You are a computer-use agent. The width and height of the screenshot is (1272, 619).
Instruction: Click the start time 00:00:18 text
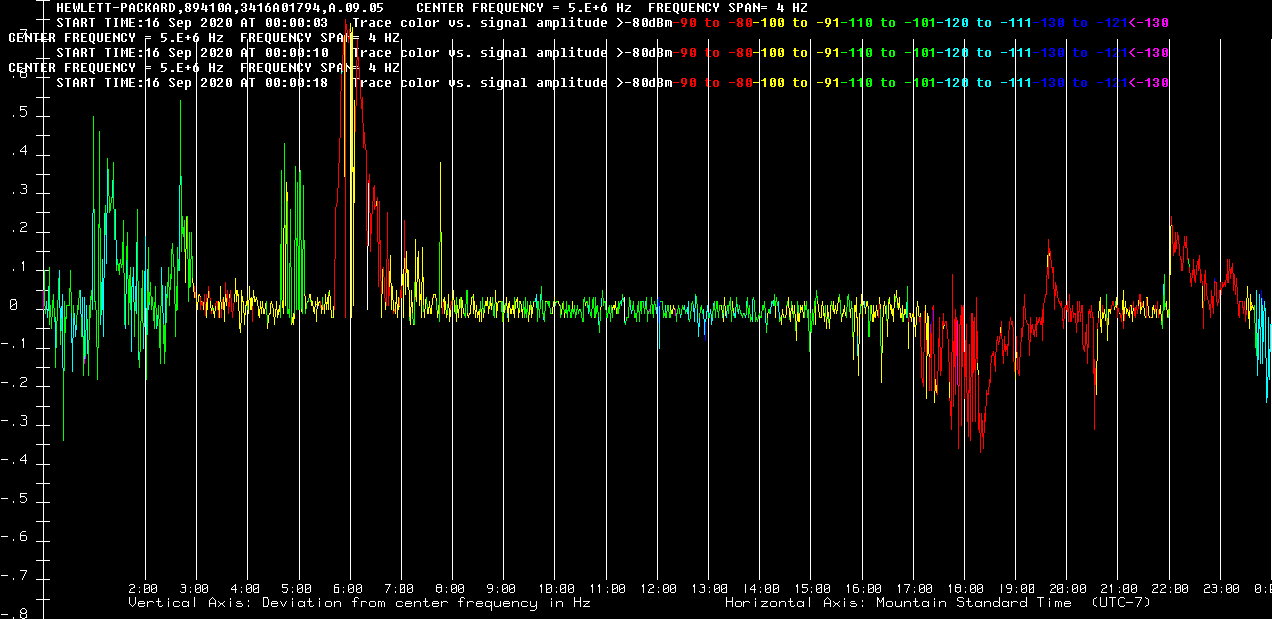192,82
